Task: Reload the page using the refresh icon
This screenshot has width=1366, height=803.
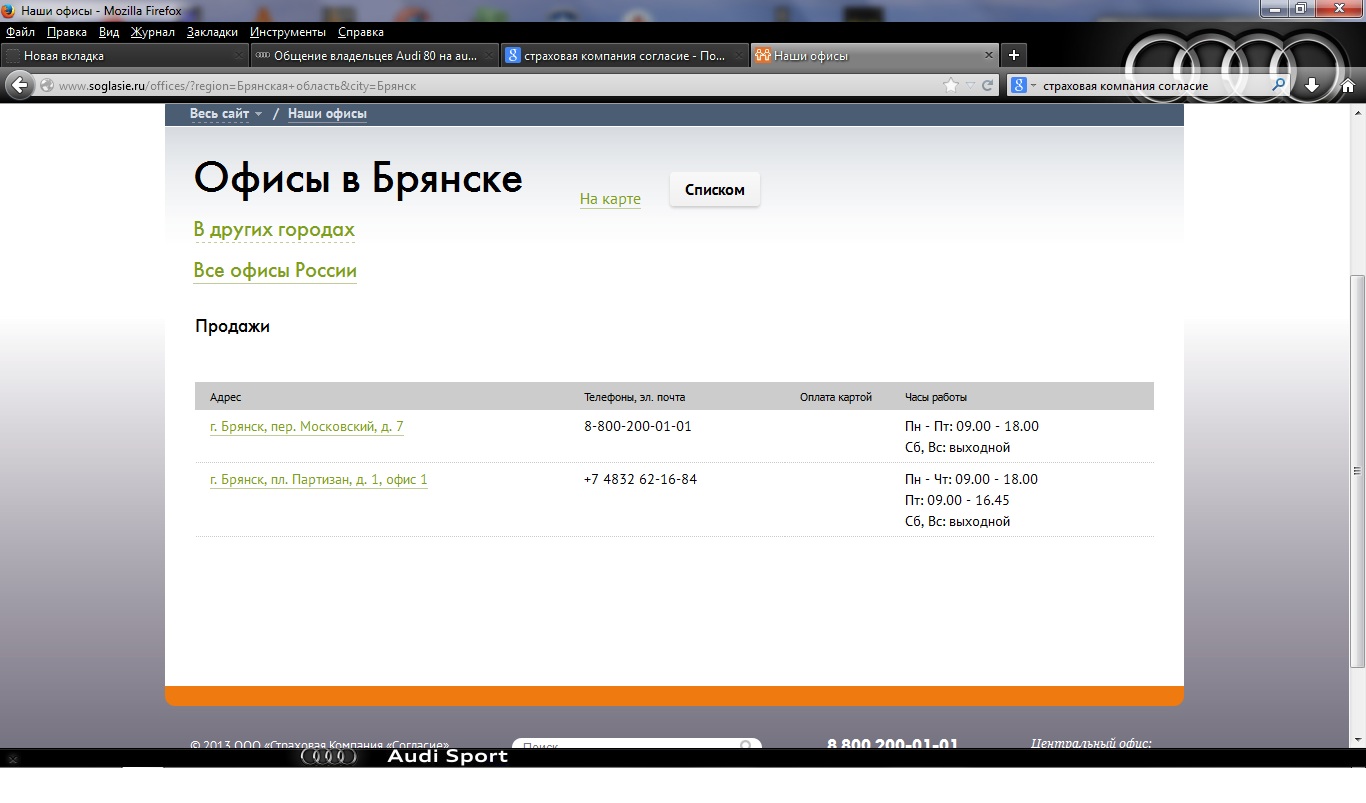Action: click(x=987, y=85)
